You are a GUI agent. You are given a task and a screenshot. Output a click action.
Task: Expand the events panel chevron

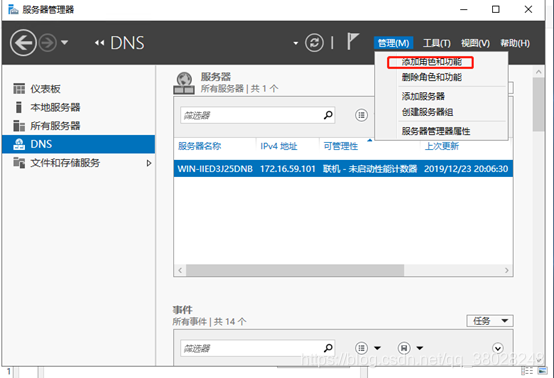[498, 348]
